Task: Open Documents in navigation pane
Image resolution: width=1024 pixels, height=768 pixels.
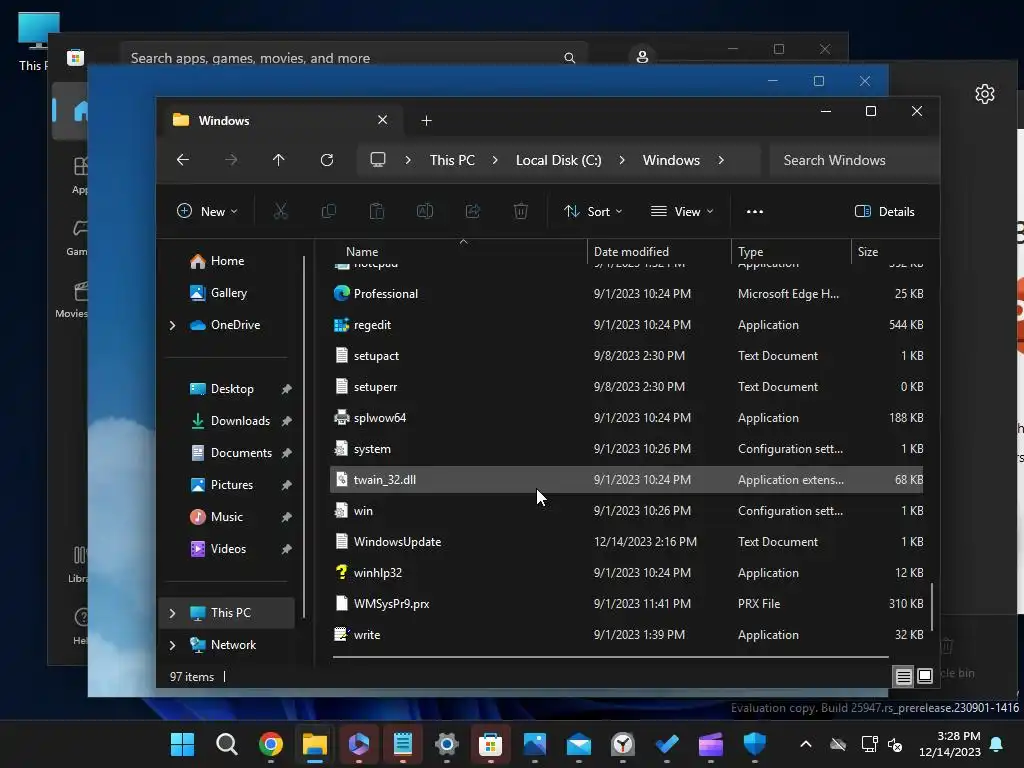Action: click(227, 453)
